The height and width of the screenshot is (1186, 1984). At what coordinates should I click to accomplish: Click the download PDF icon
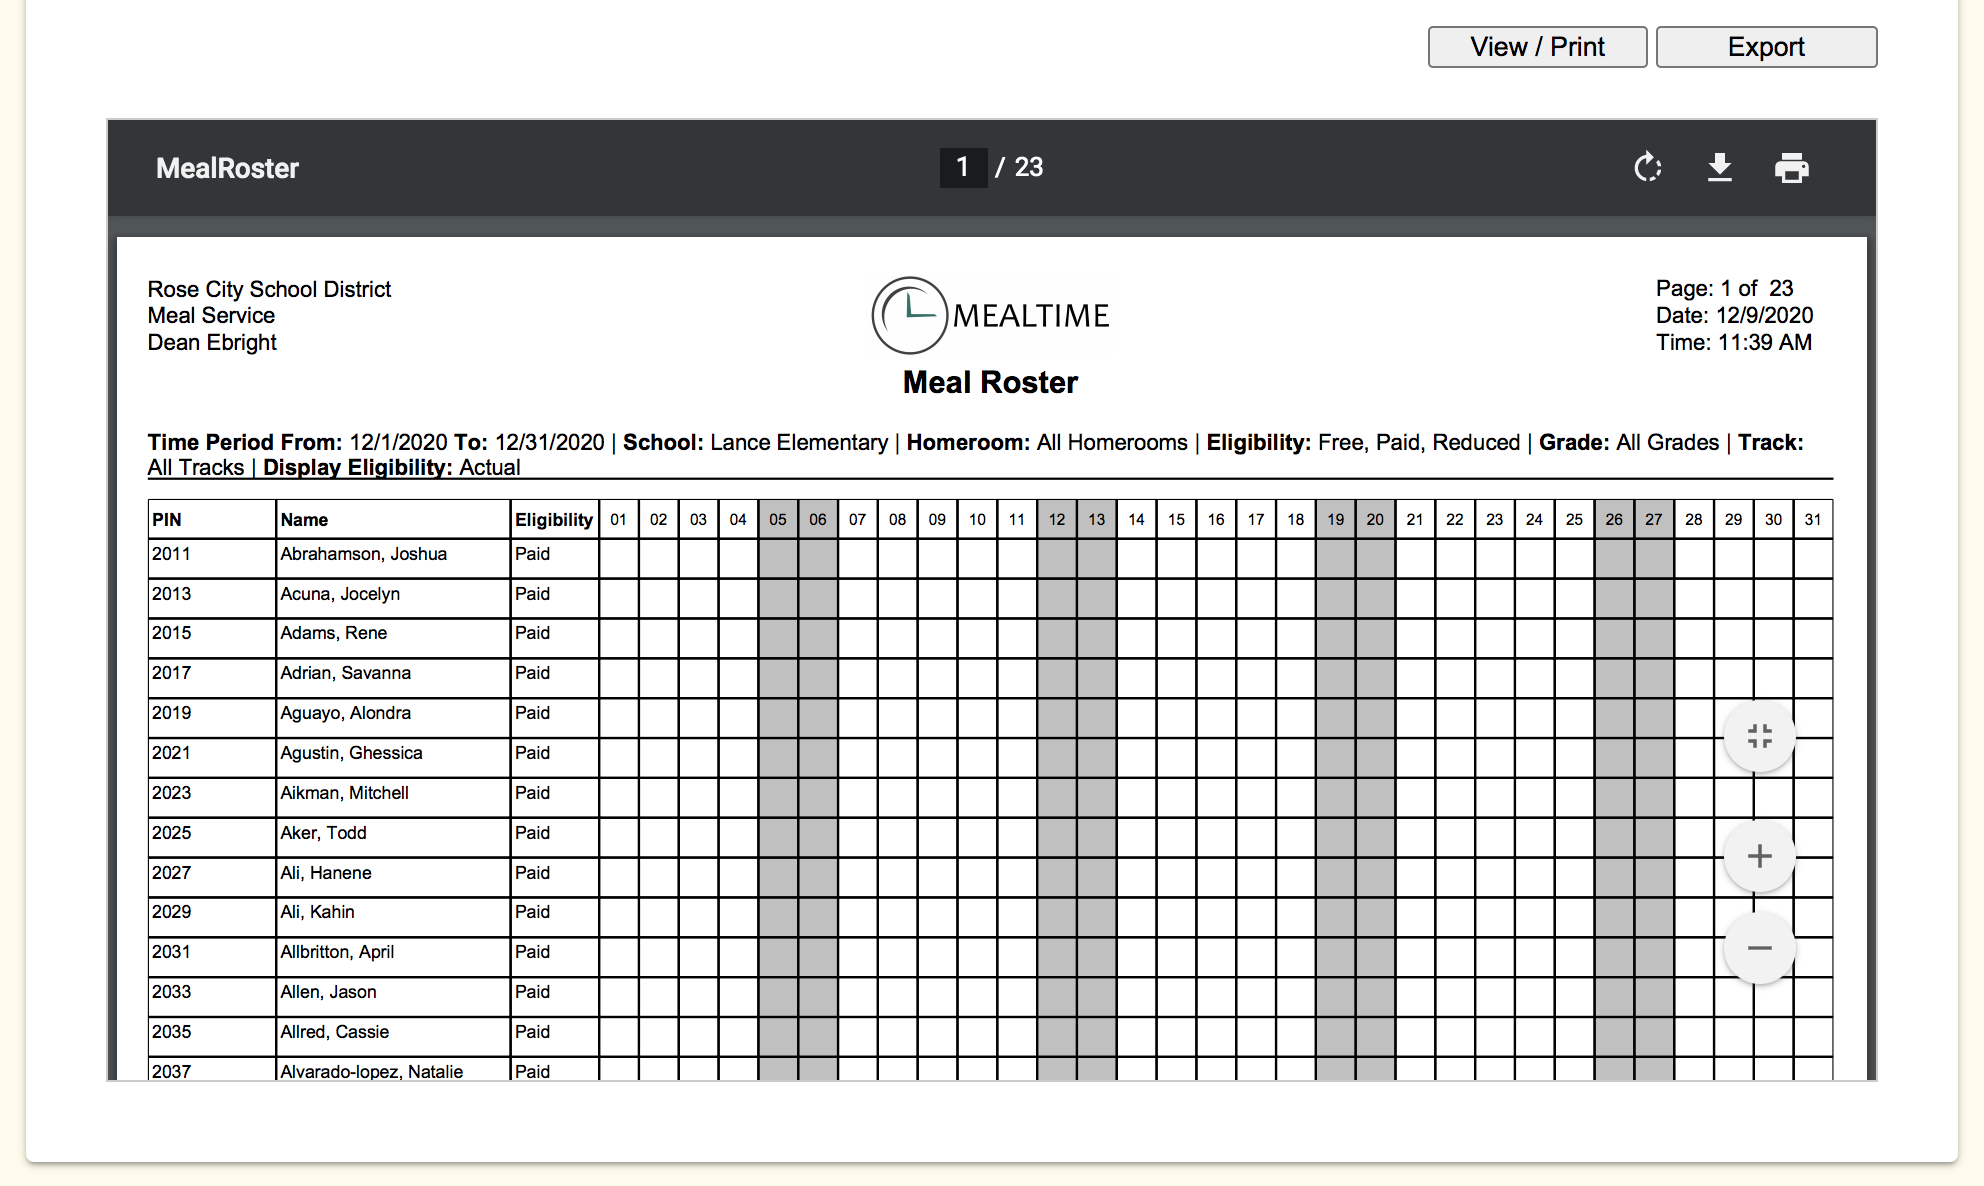[1719, 168]
